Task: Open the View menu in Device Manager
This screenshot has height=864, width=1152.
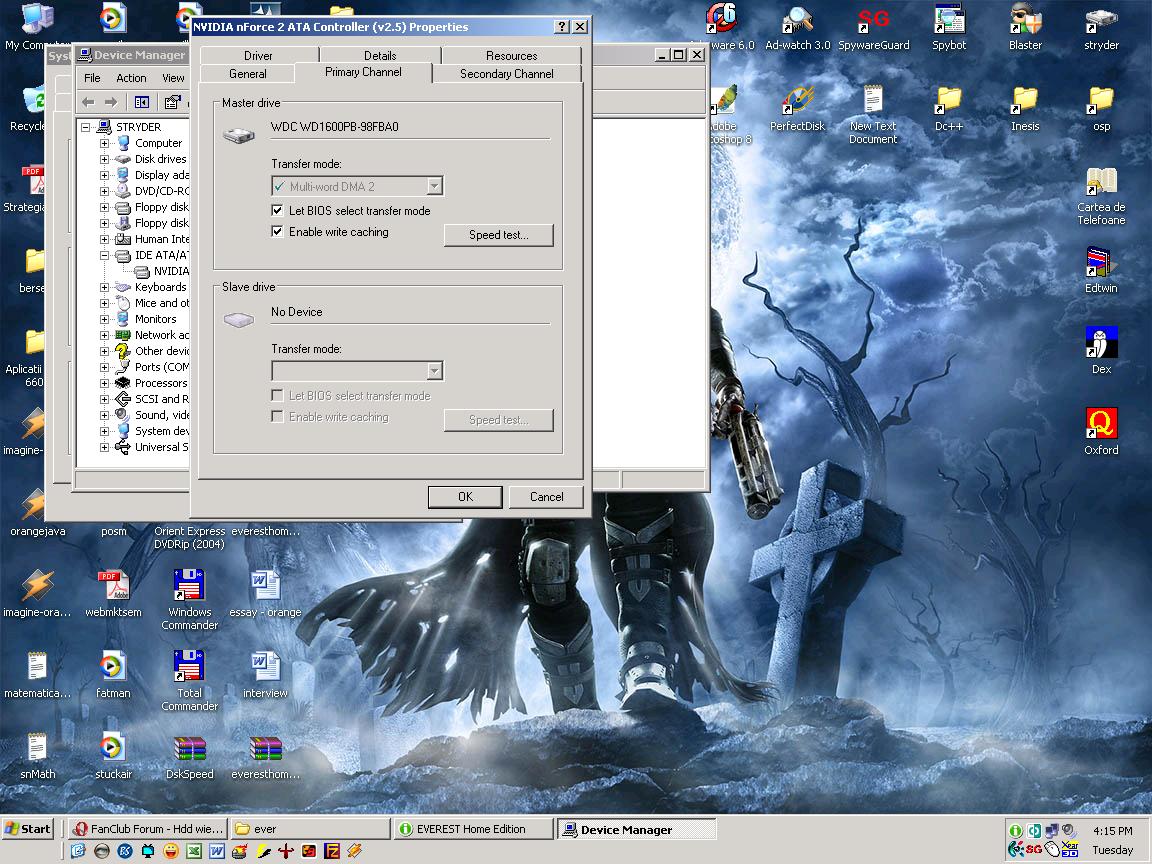Action: pos(173,78)
